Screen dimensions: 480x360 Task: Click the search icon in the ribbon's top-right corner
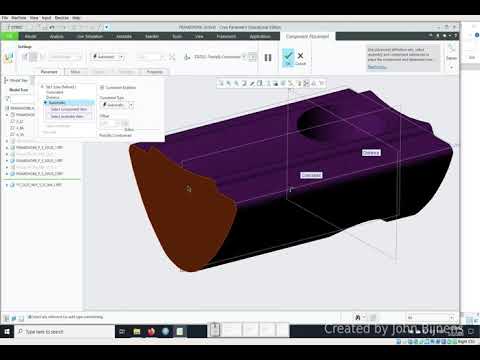(x=438, y=35)
